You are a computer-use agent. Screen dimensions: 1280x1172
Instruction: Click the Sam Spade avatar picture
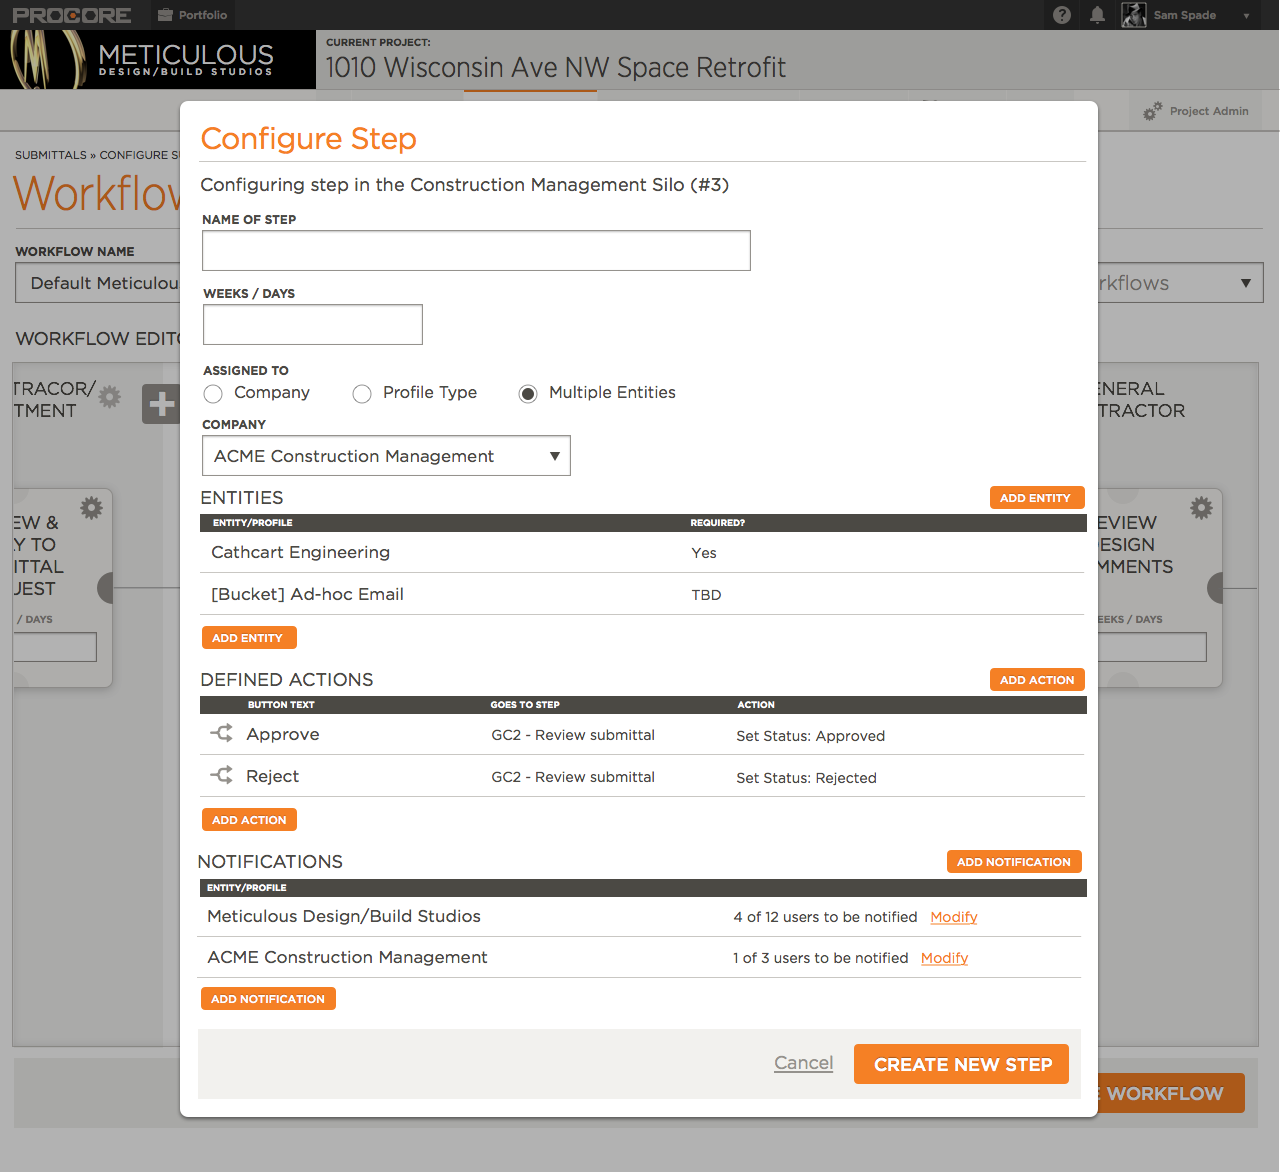[1134, 15]
